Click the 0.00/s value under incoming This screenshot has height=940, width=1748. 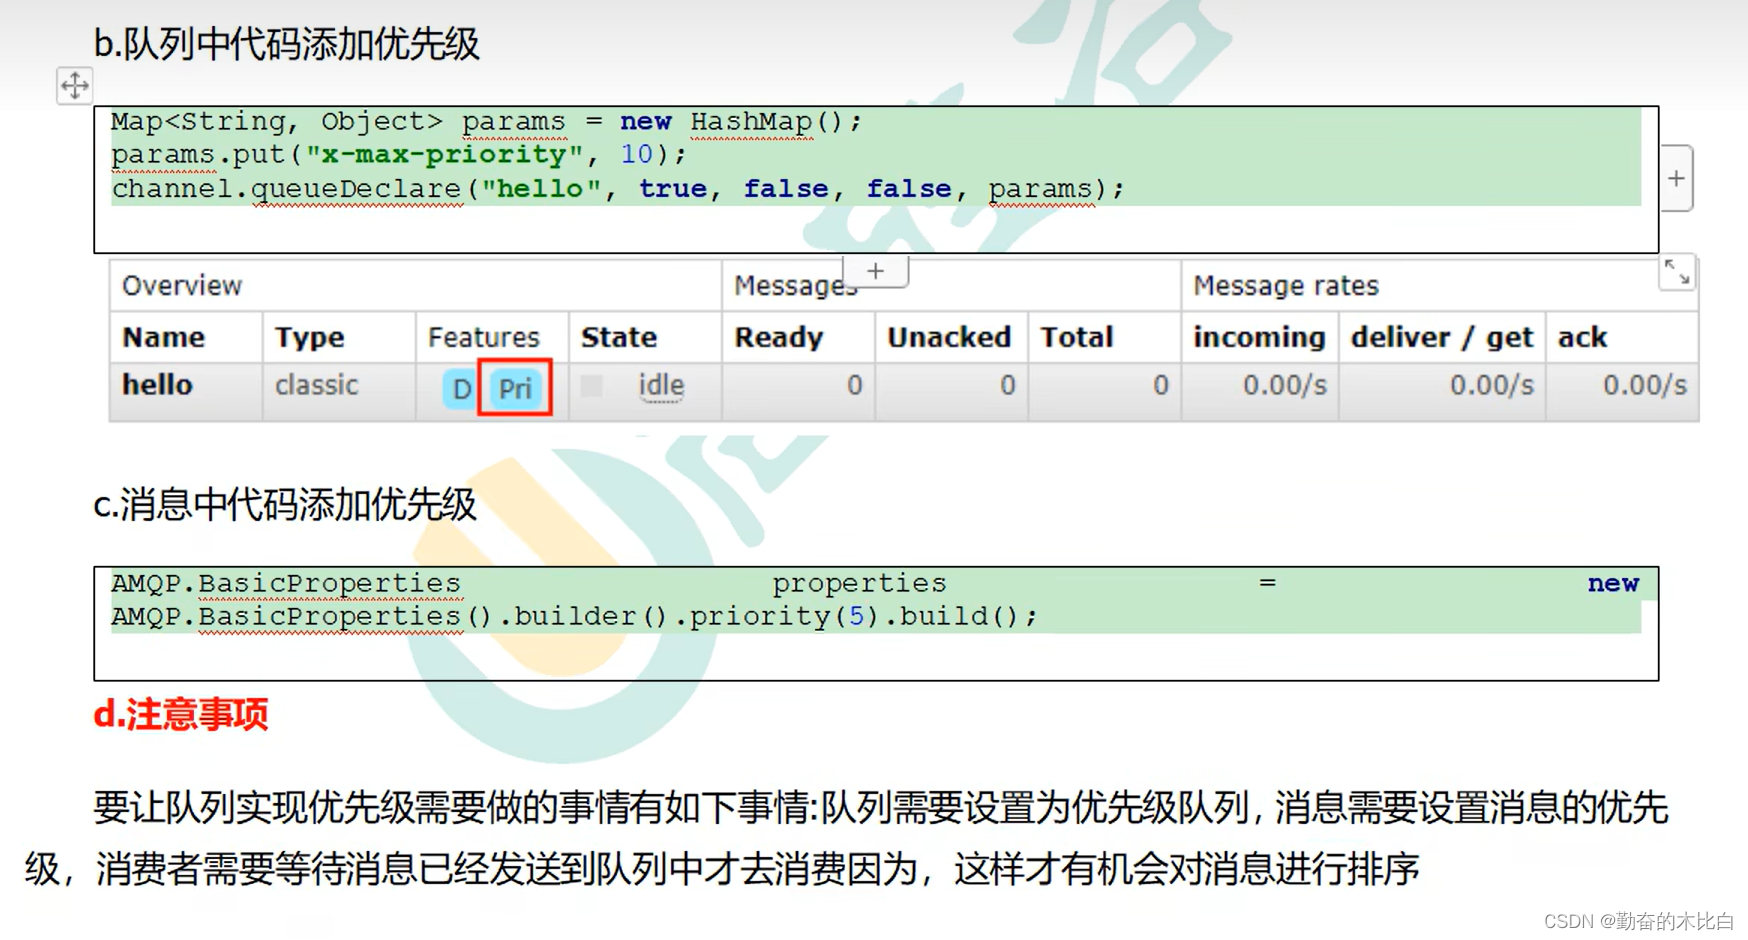tap(1285, 385)
